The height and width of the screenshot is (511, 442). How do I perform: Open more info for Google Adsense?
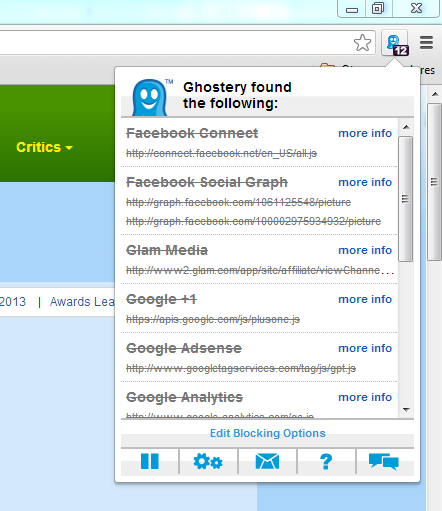pyautogui.click(x=365, y=348)
